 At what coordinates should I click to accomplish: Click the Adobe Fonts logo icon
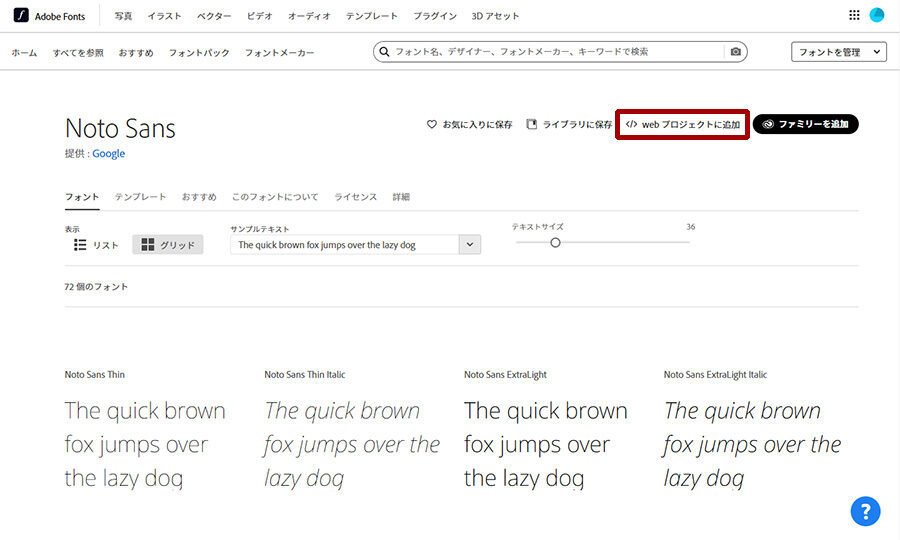[21, 15]
